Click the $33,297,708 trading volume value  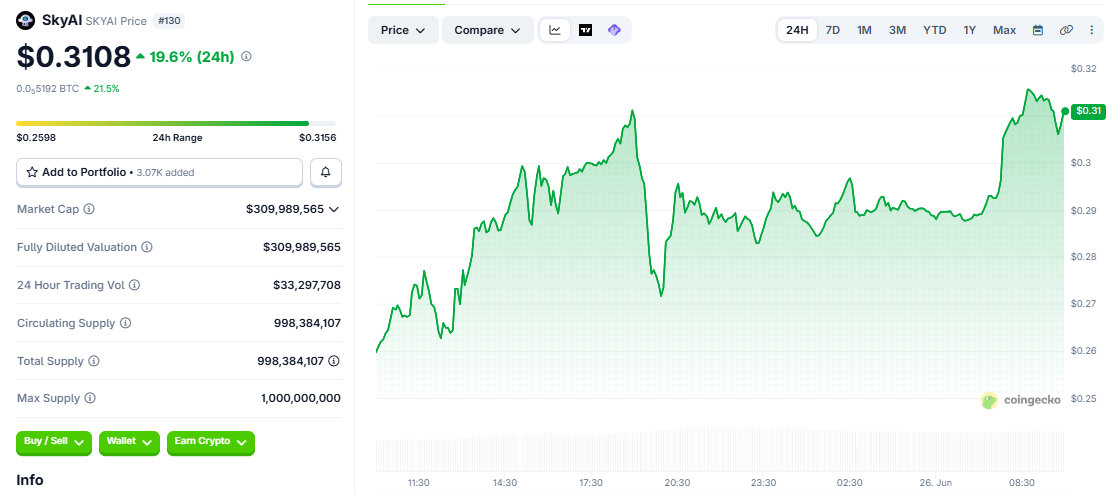pos(307,285)
